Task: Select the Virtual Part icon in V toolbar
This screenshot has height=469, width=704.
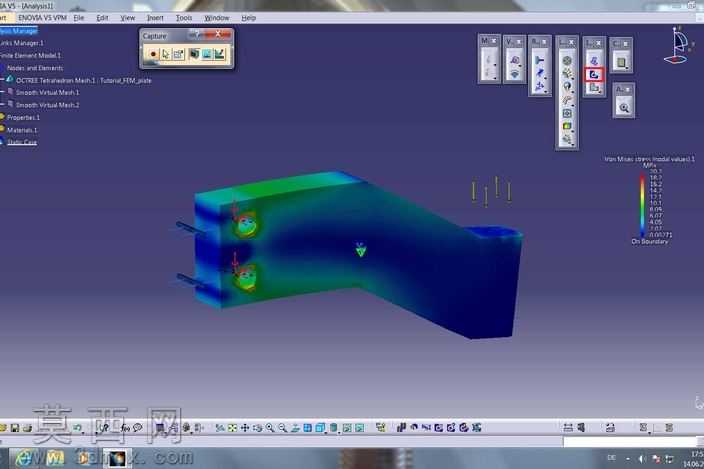Action: tap(515, 61)
